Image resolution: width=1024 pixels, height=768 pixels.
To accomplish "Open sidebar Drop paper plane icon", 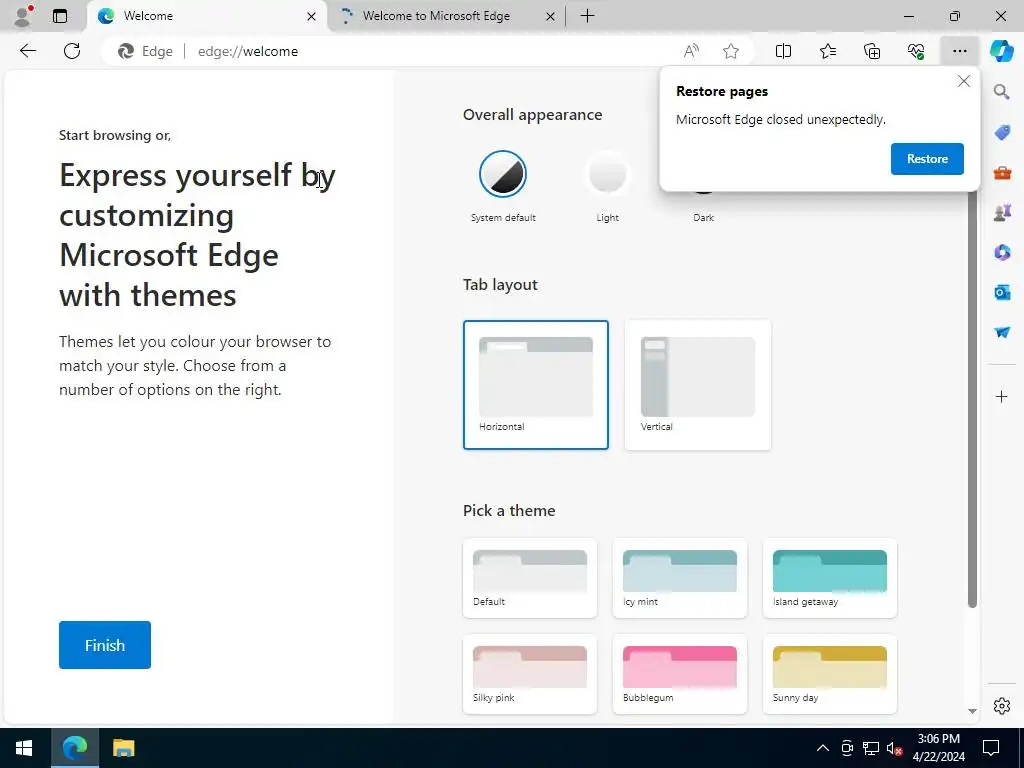I will [x=1002, y=332].
